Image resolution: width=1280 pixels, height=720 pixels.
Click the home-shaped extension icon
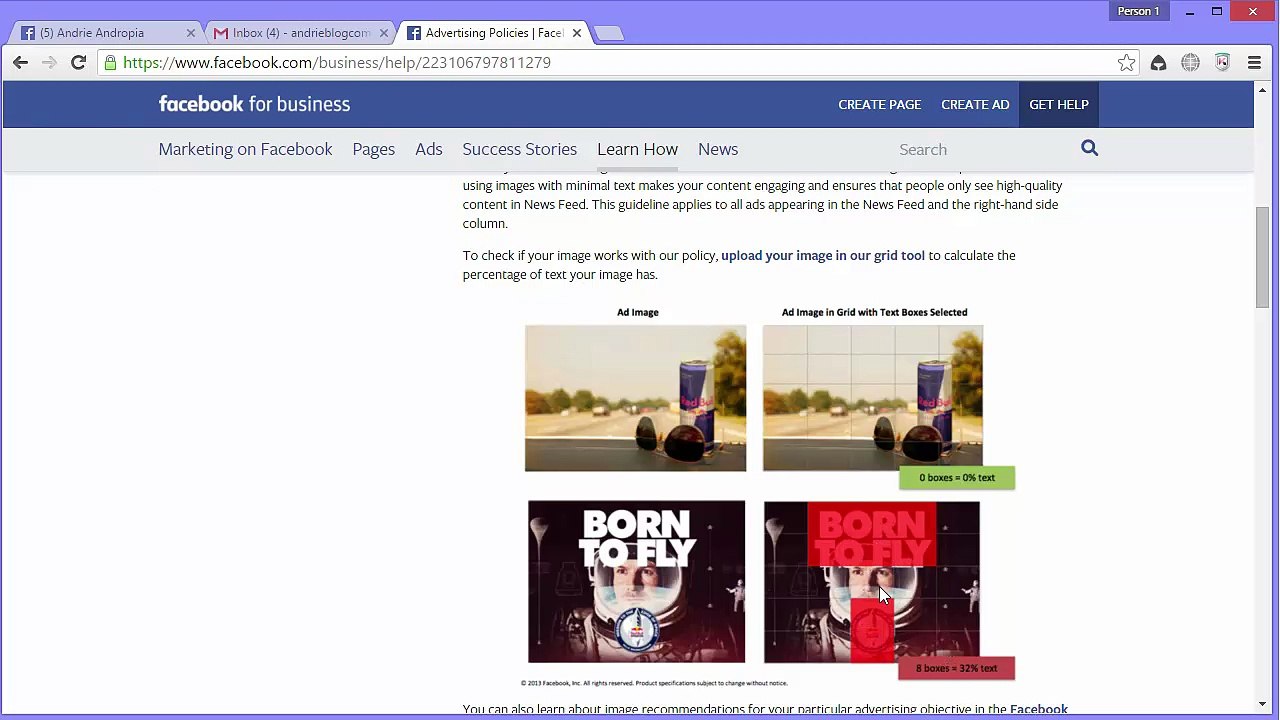(x=1158, y=63)
